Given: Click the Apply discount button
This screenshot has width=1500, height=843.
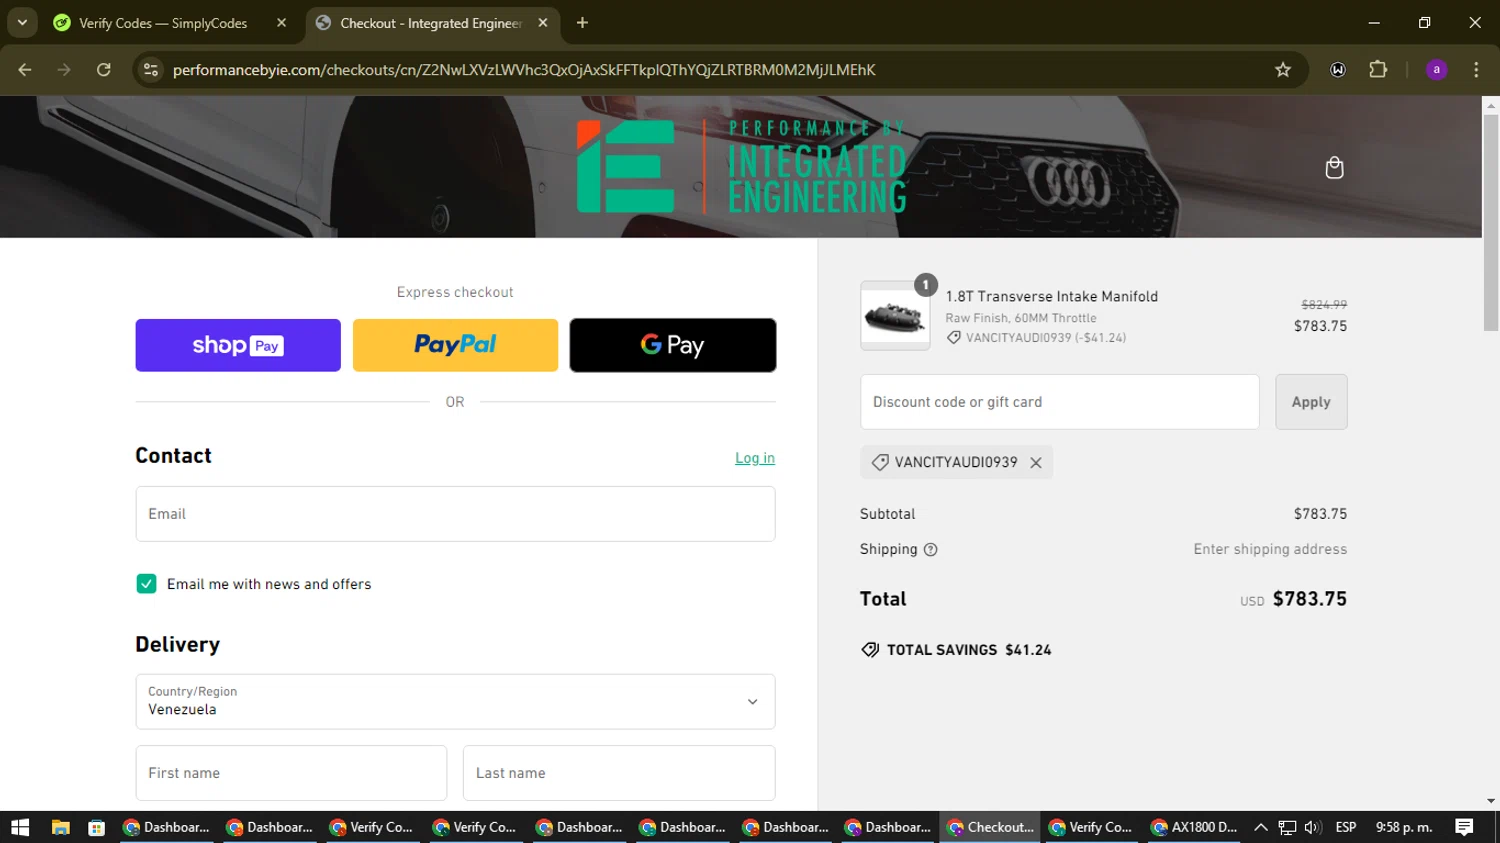Looking at the screenshot, I should (x=1311, y=402).
